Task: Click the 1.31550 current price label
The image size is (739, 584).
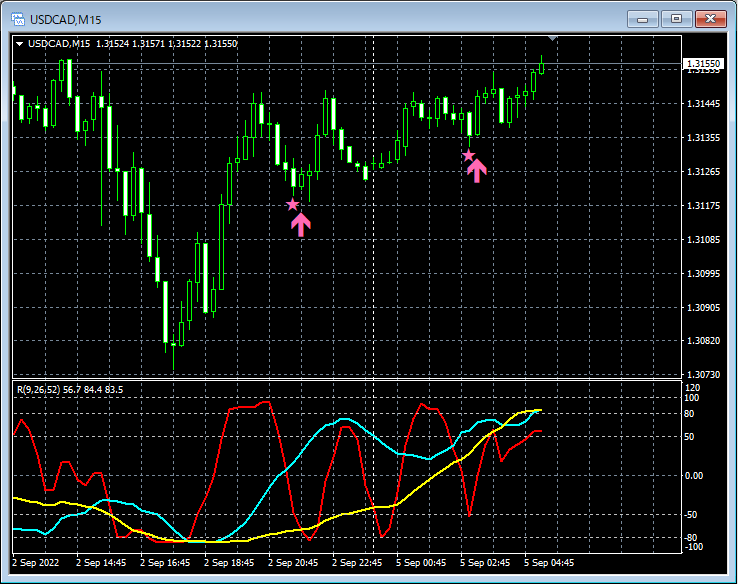Action: [x=703, y=64]
